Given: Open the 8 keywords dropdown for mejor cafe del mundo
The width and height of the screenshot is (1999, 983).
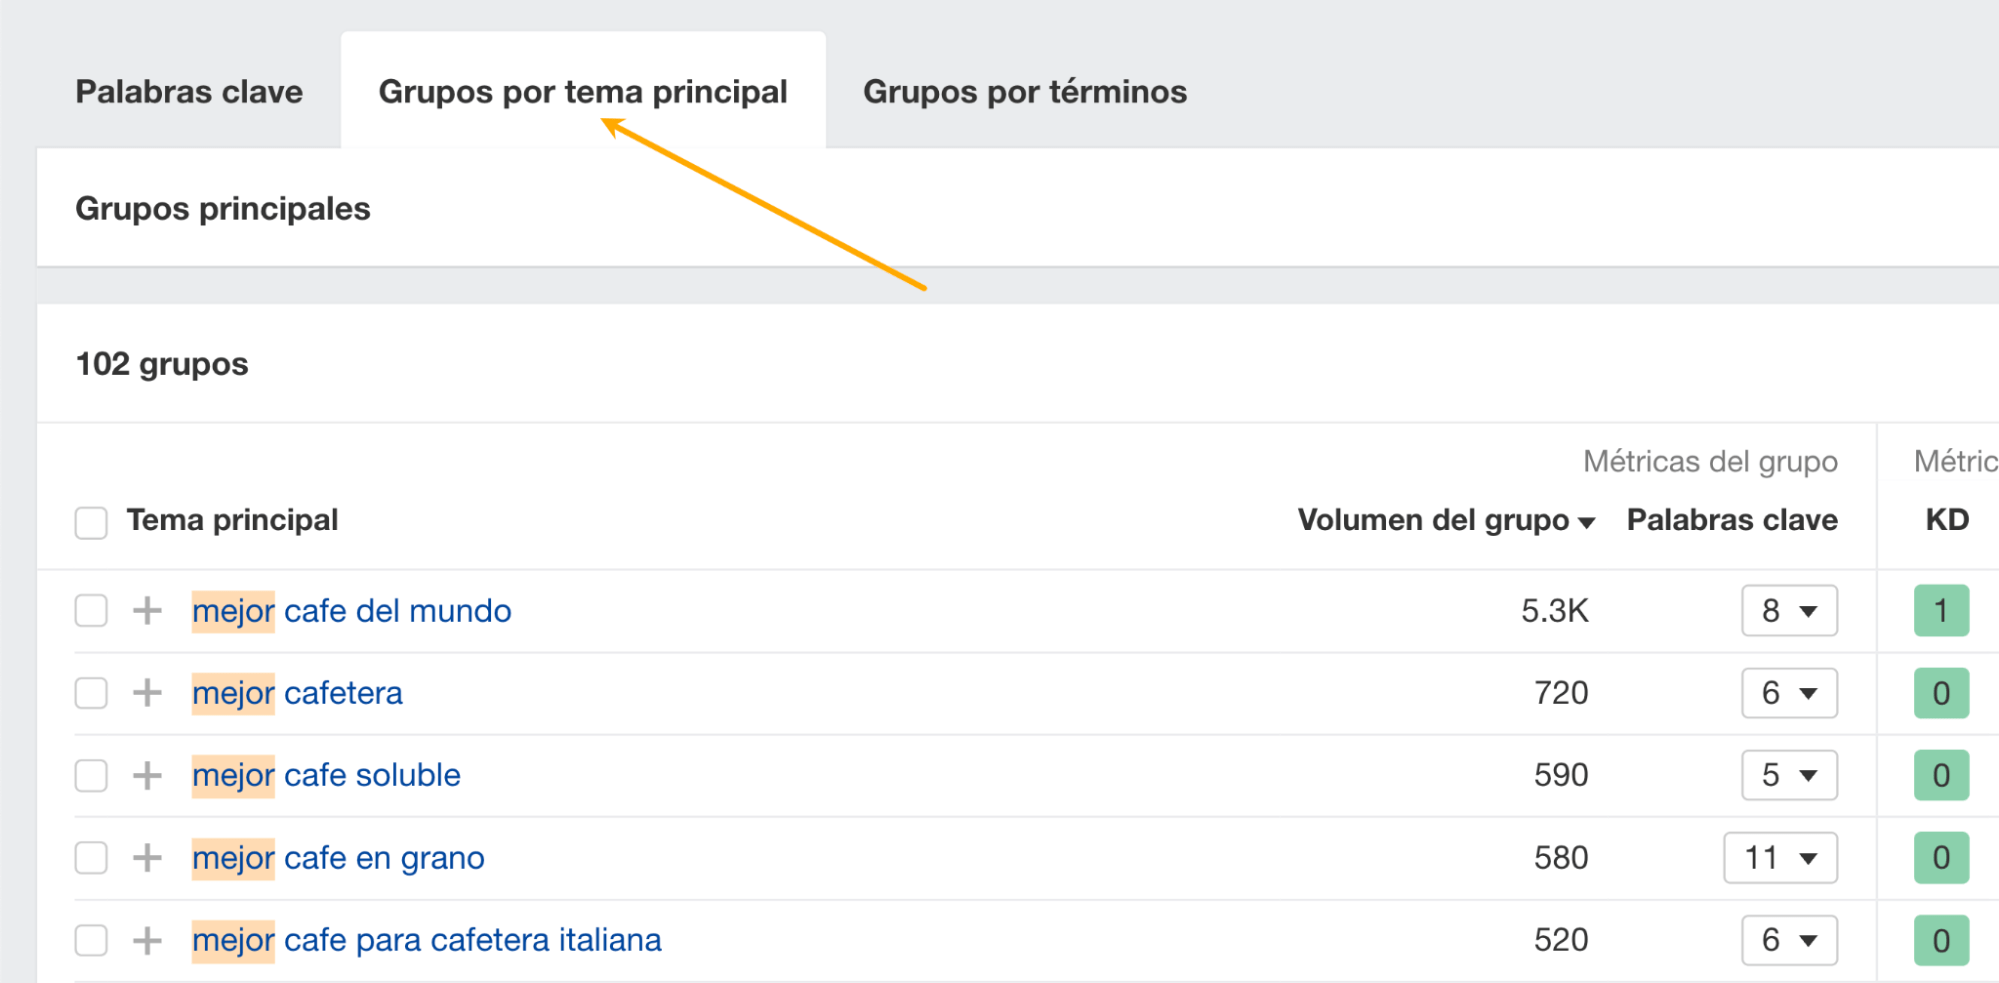Looking at the screenshot, I should 1789,610.
